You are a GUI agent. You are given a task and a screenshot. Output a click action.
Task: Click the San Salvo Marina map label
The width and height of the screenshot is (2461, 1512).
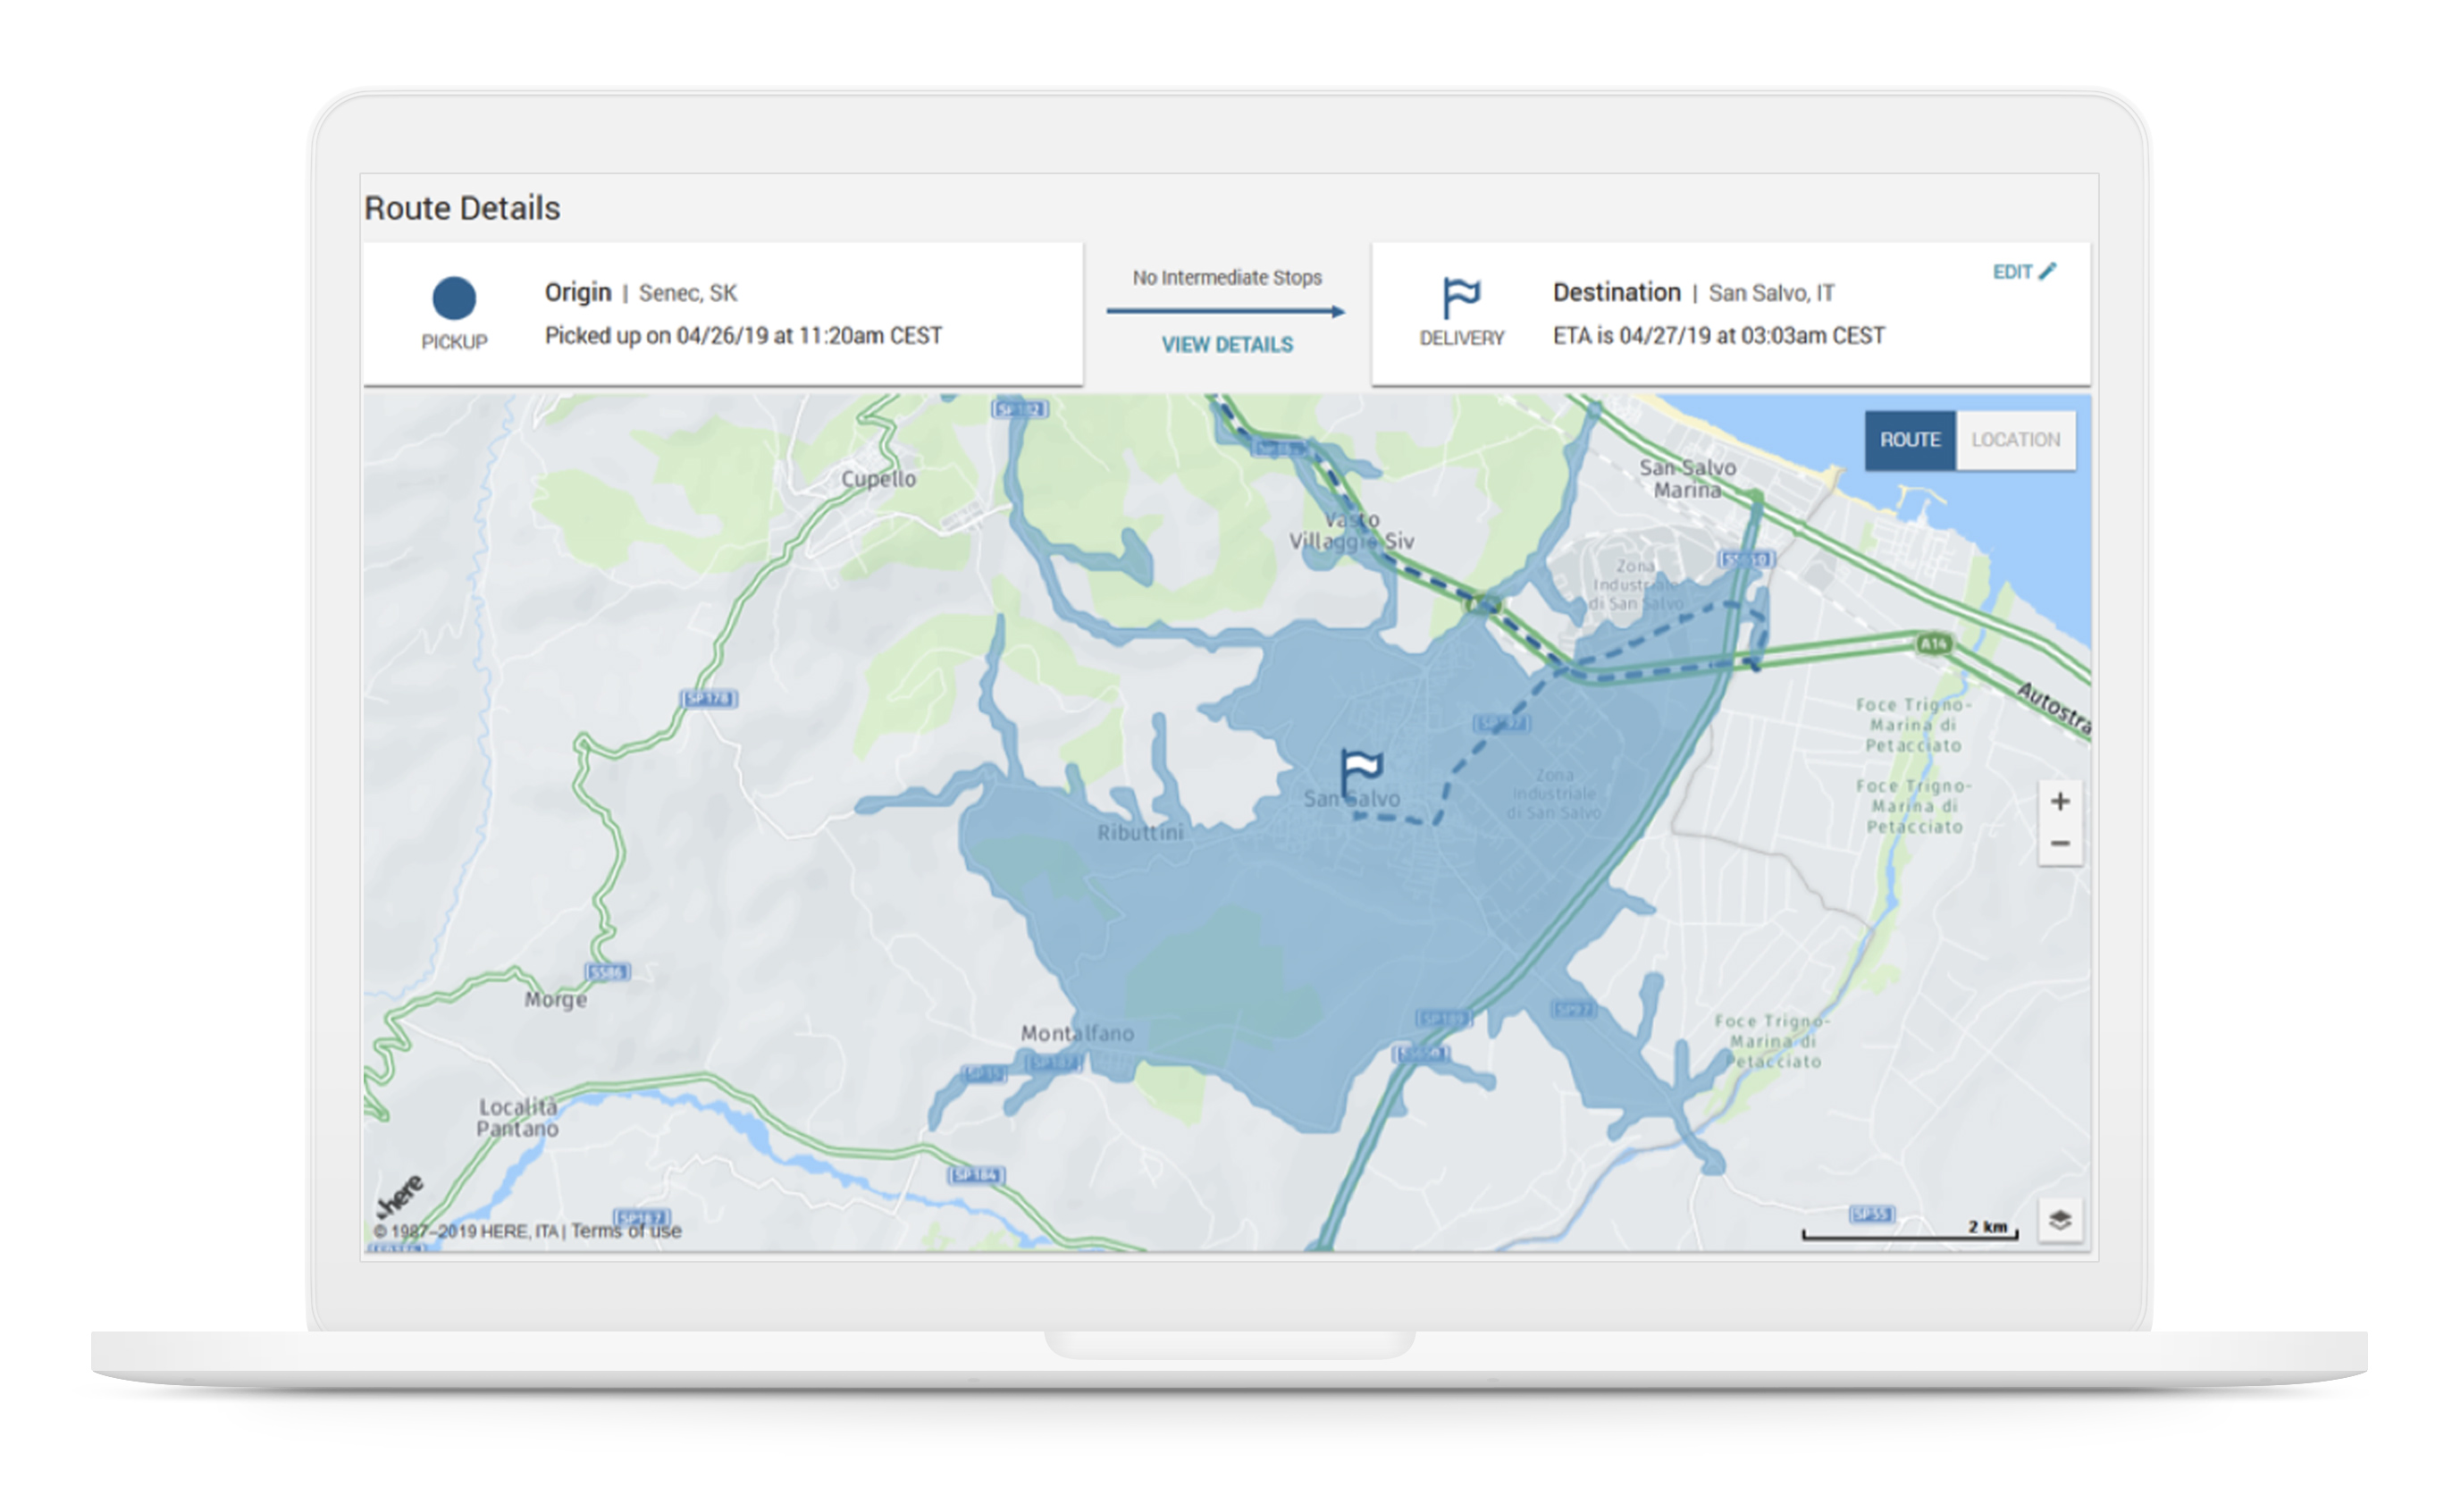click(1687, 479)
